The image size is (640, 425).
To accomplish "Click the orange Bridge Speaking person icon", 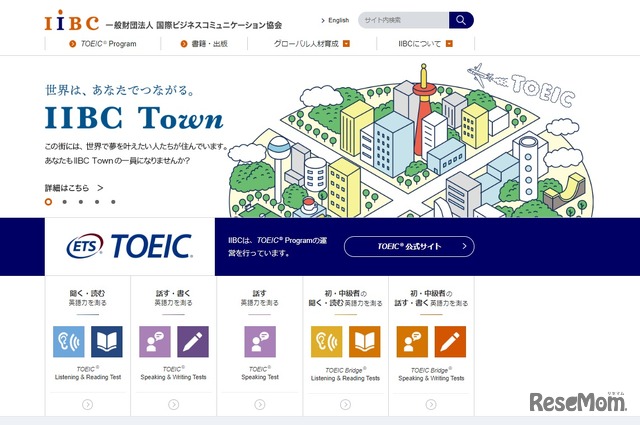I will coord(412,342).
